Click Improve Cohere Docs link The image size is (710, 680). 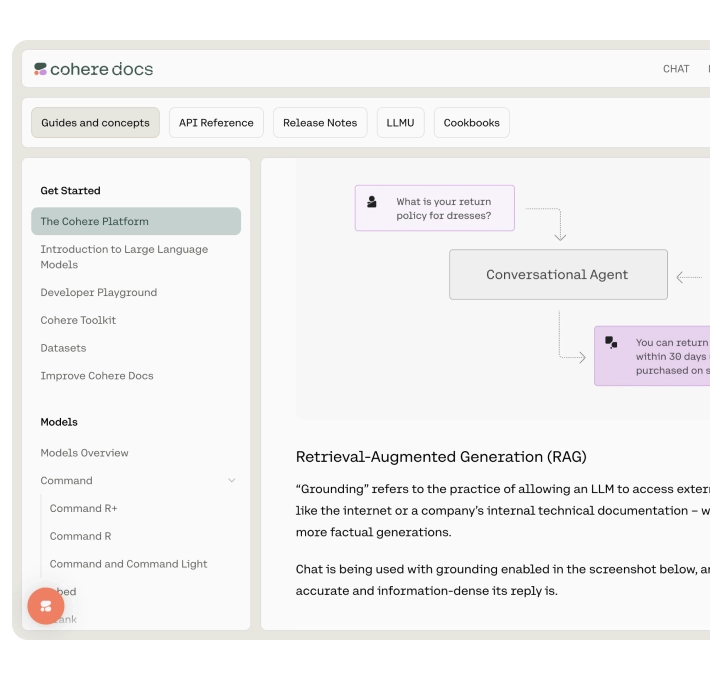click(x=97, y=376)
